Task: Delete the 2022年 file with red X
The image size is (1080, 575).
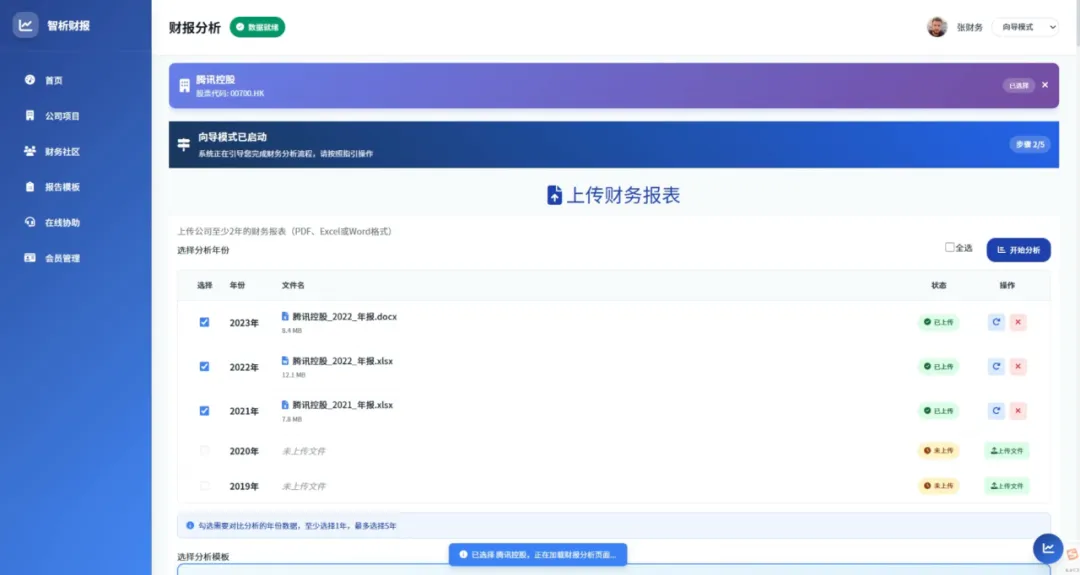Action: point(1018,366)
